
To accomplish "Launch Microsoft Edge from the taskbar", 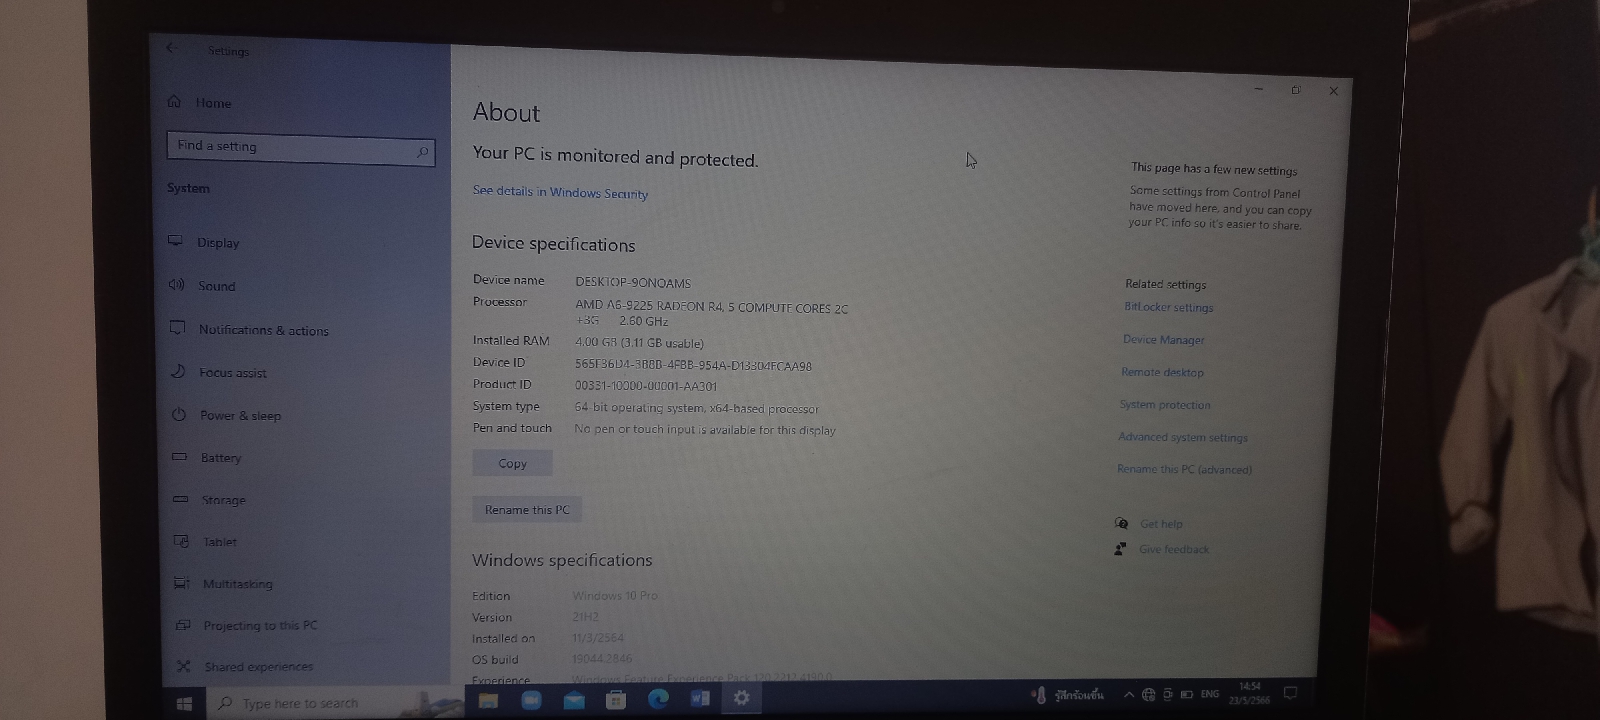I will tap(658, 699).
